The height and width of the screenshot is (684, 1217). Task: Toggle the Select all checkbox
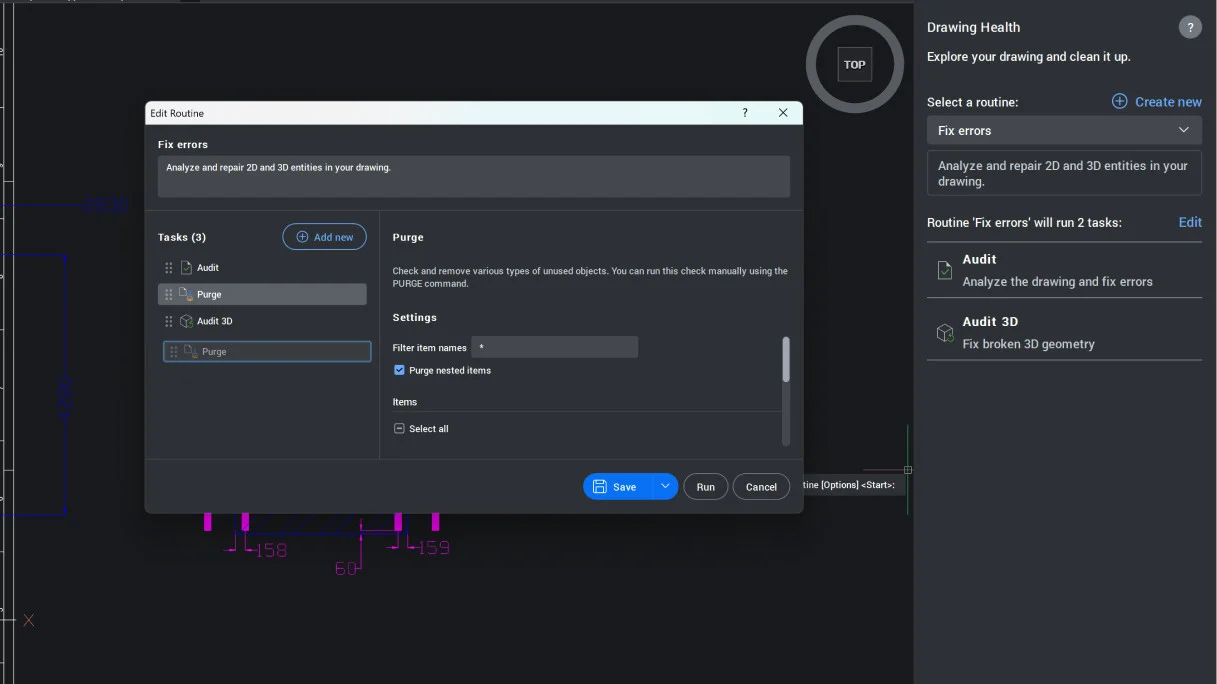tap(399, 428)
